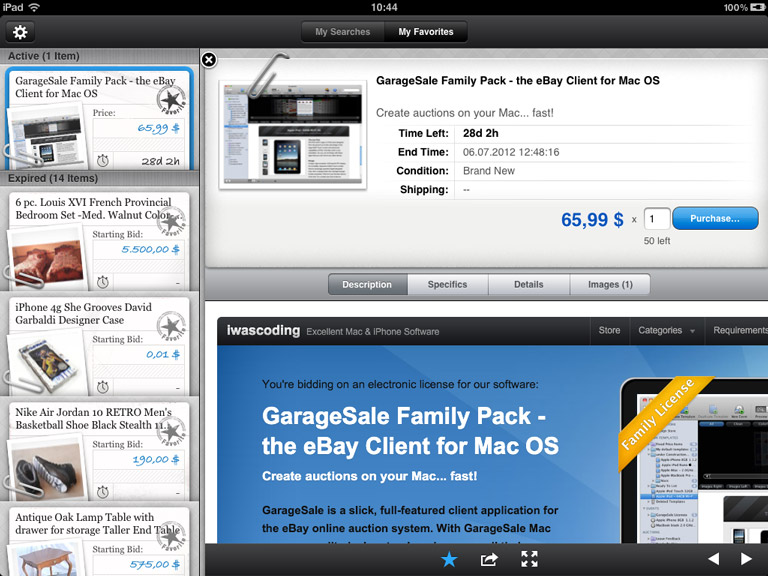The image size is (768, 576).
Task: Toggle the blue favorite star in bottom toolbar
Action: pyautogui.click(x=449, y=559)
